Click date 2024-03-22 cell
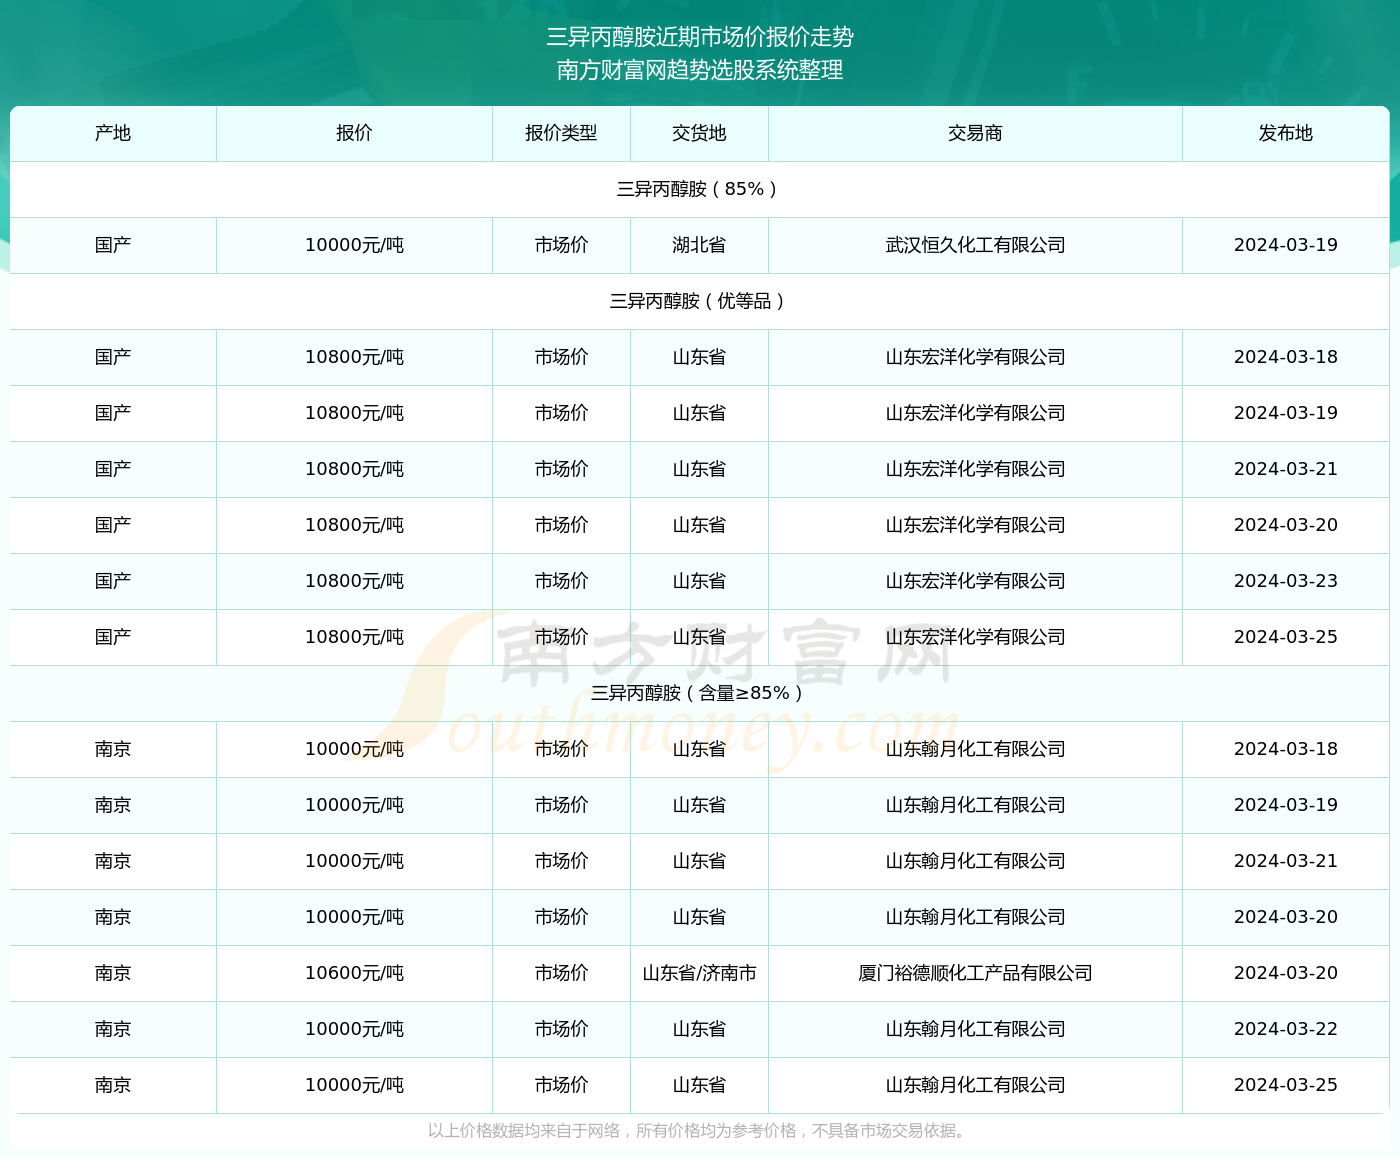 (1285, 1029)
